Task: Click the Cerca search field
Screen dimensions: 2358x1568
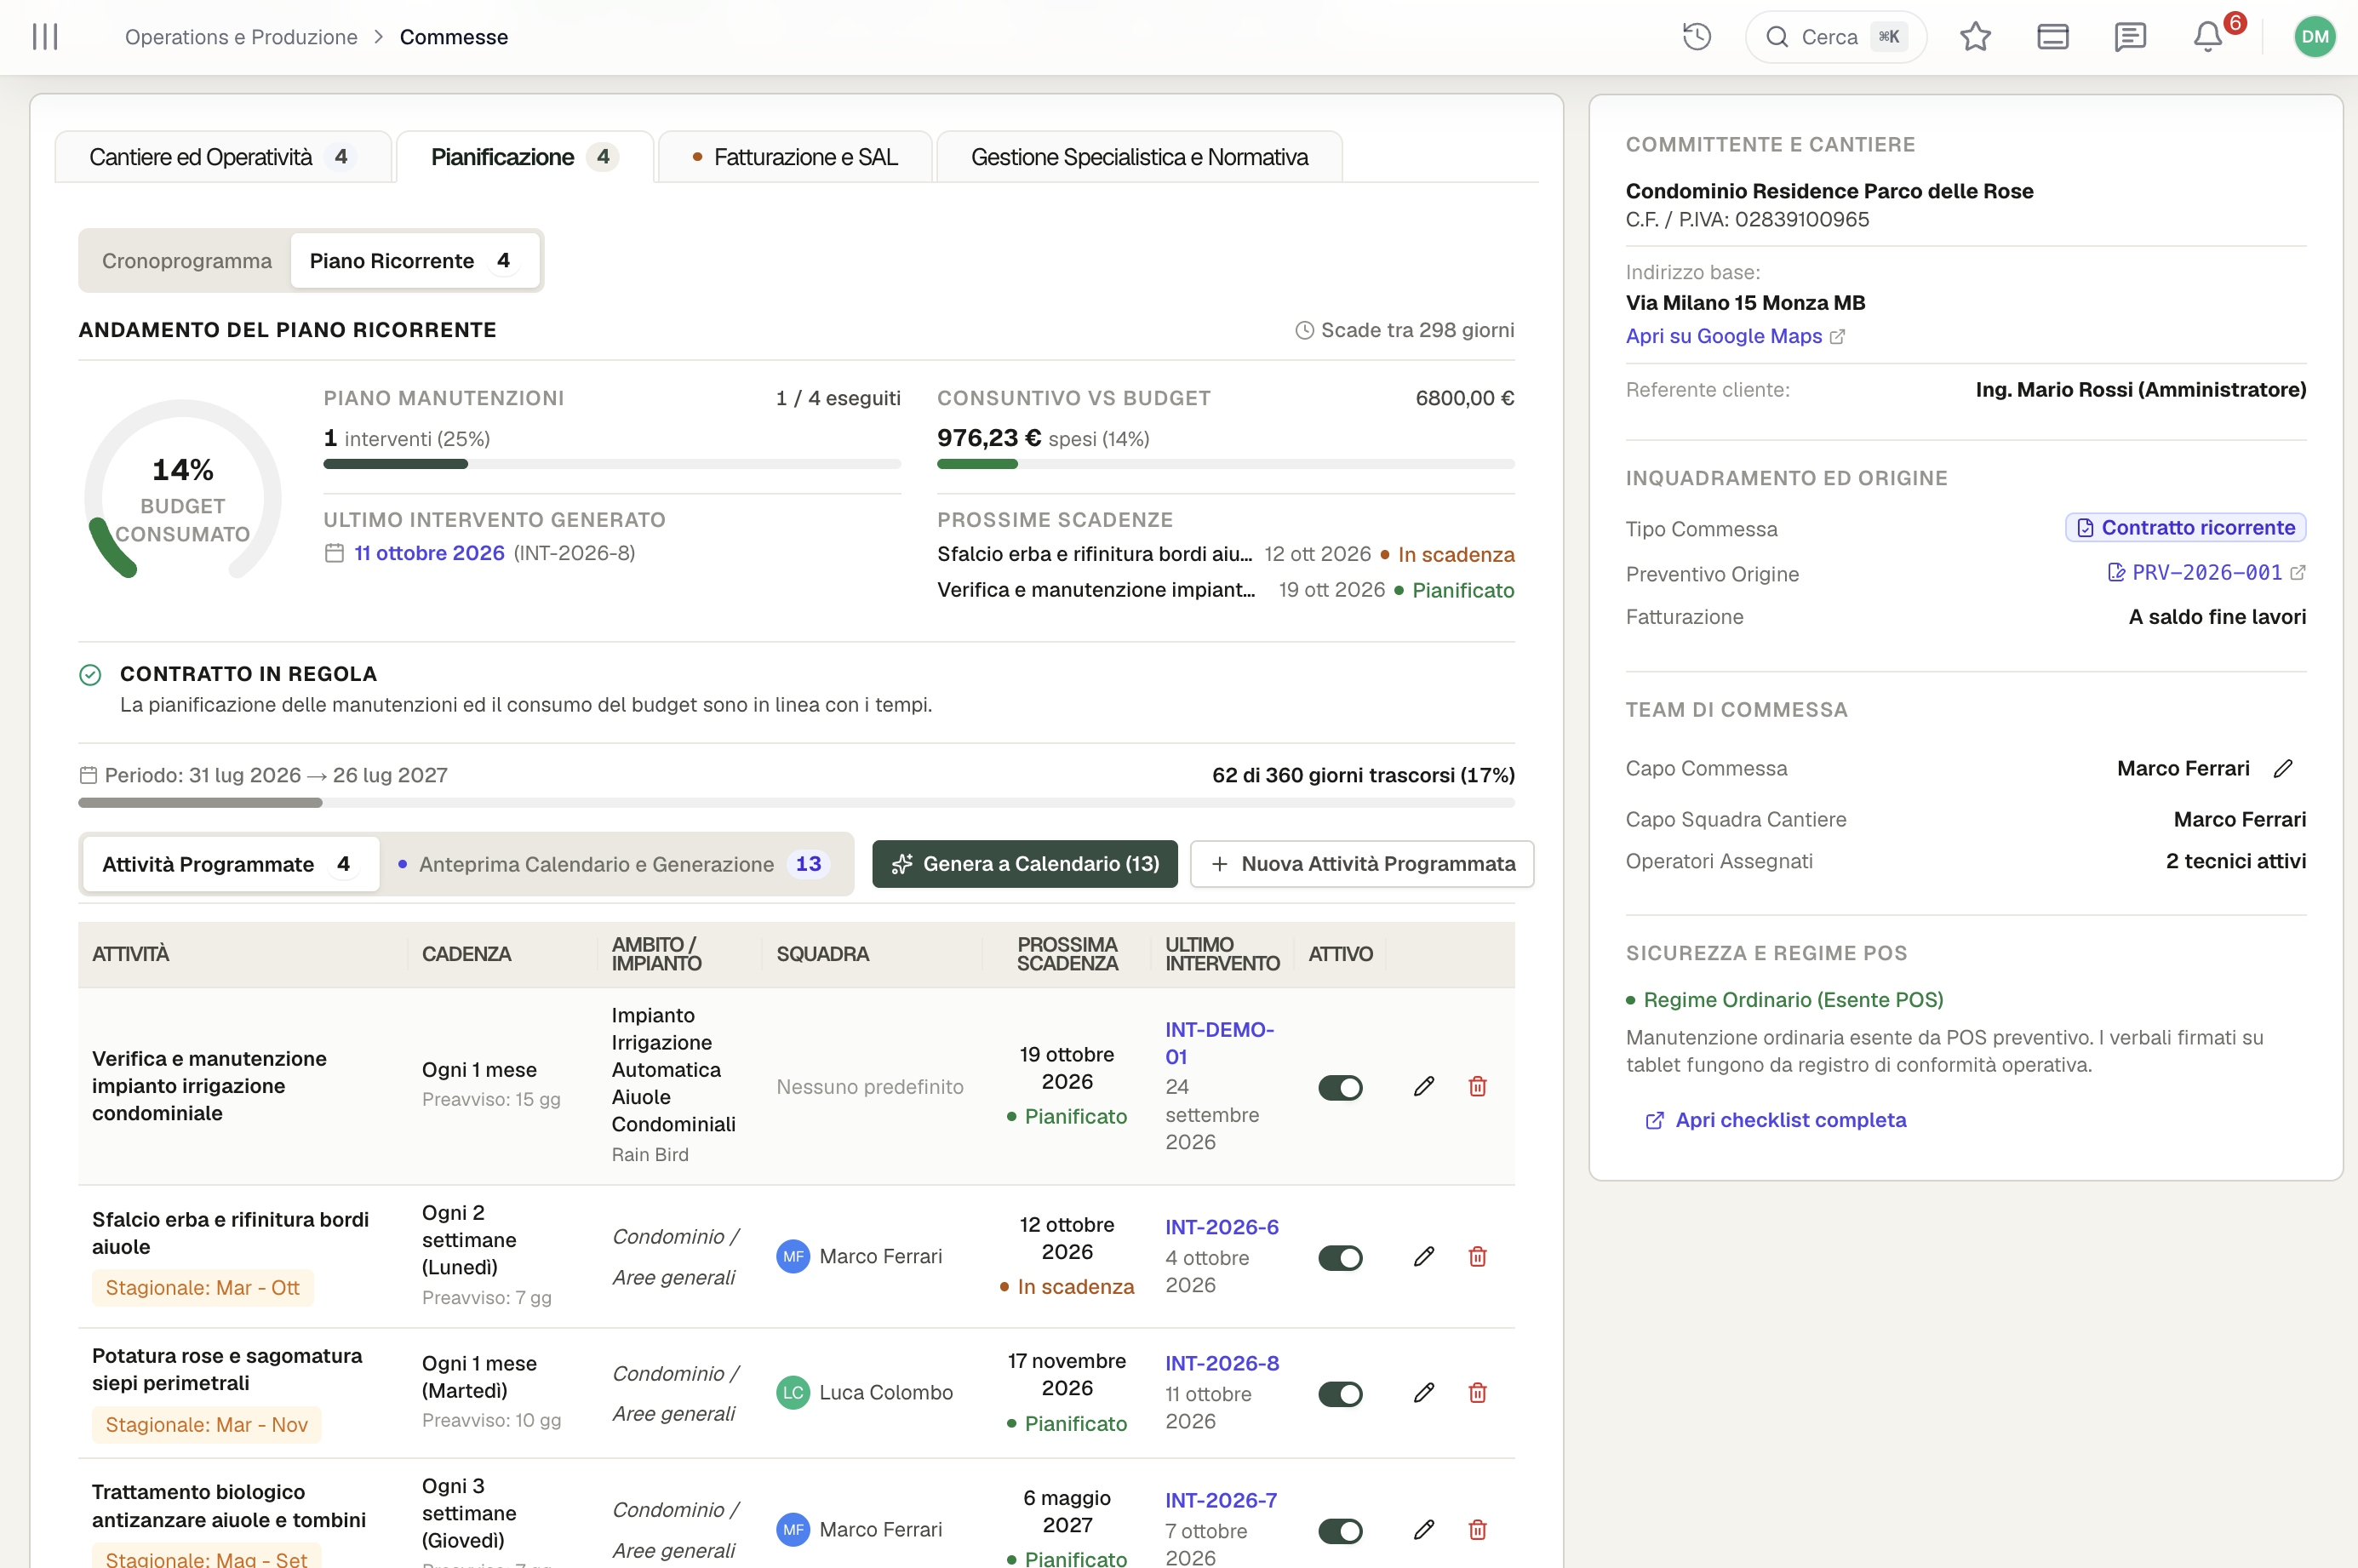Action: (x=1835, y=37)
